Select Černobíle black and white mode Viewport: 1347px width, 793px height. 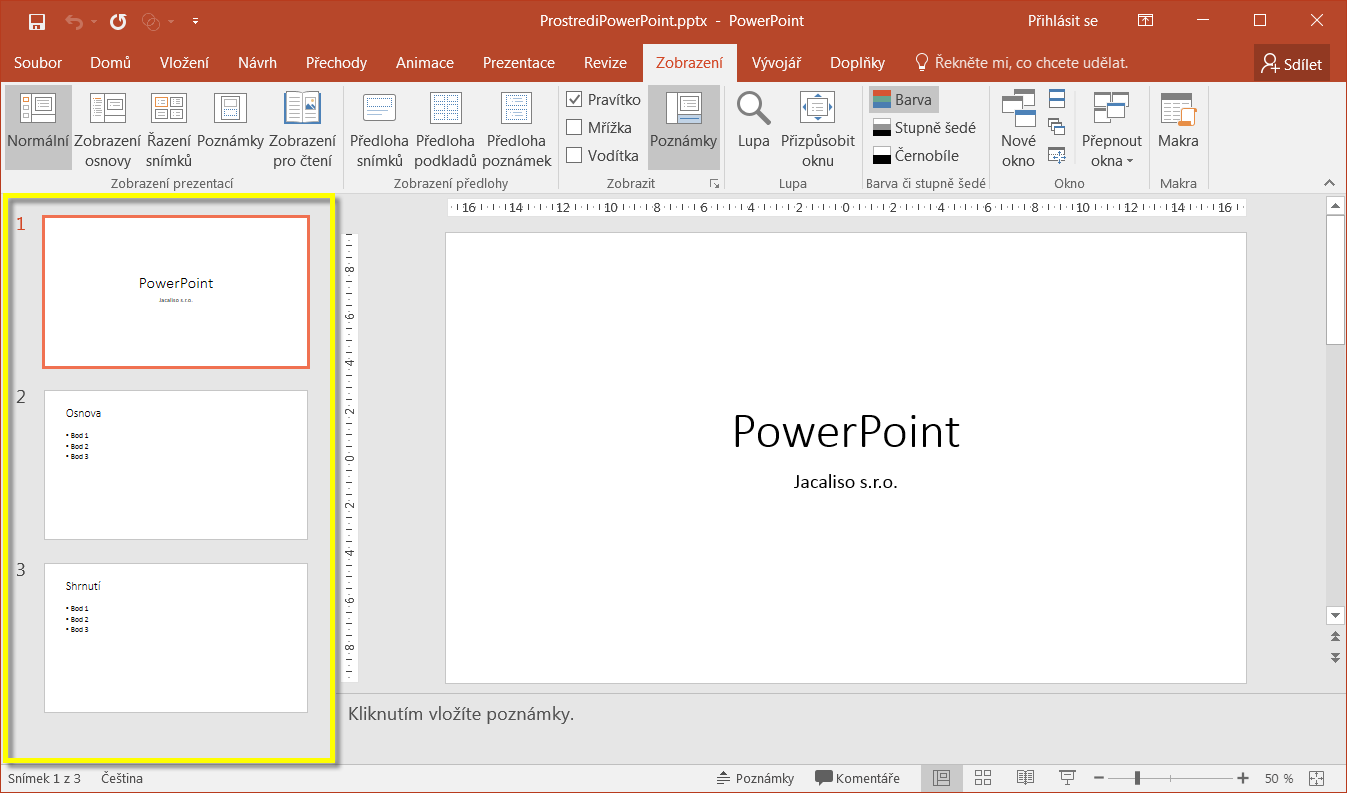pyautogui.click(x=915, y=156)
